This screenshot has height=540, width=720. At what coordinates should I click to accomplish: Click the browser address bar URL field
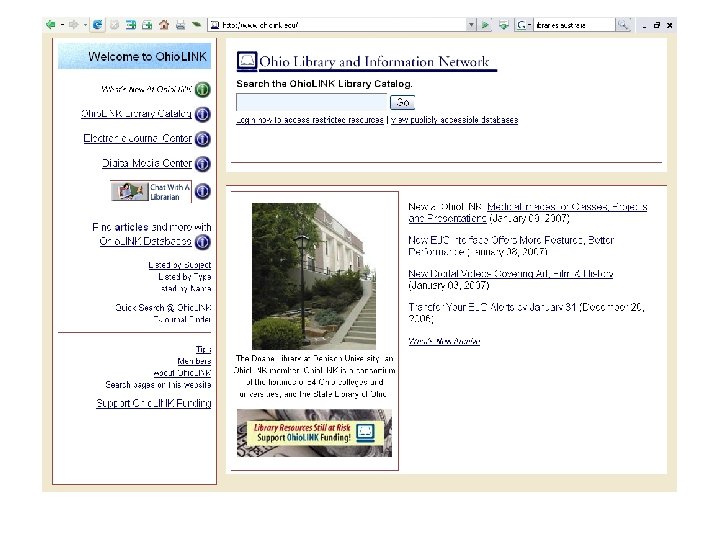(342, 25)
